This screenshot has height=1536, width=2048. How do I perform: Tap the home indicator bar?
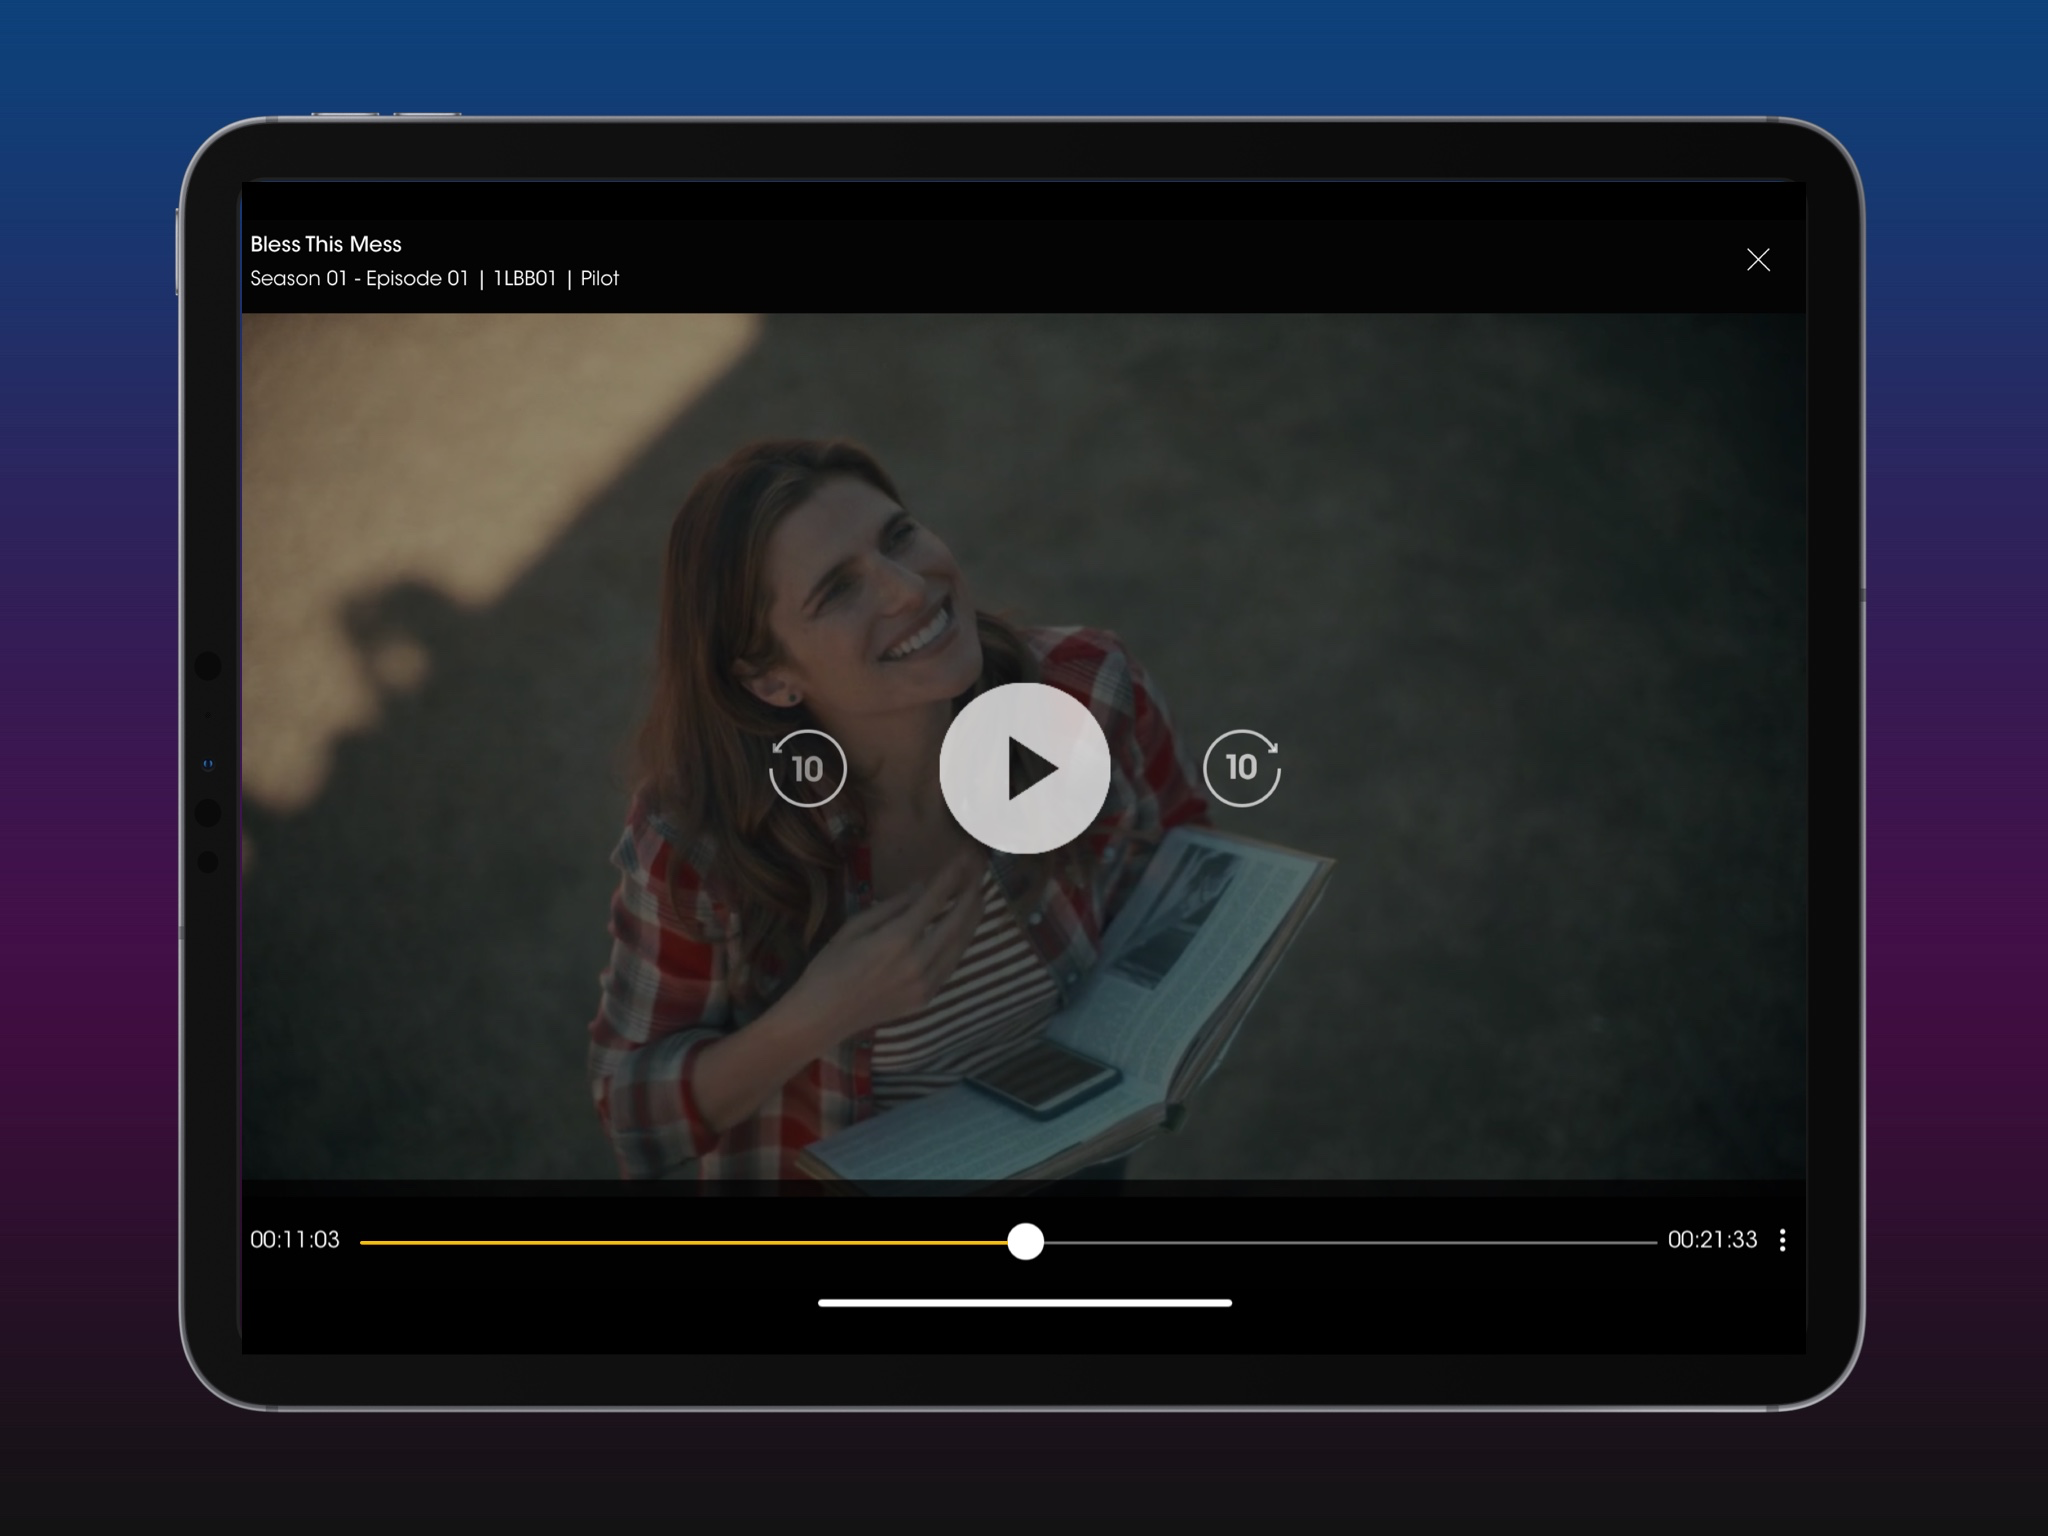(1025, 1303)
